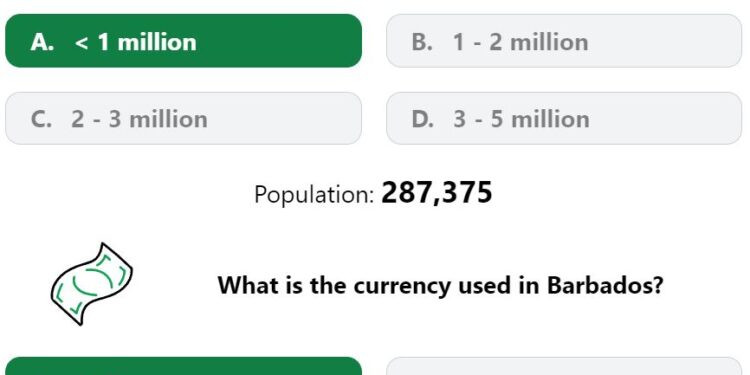Screen dimensions: 750x375
Task: Click the 'B.' letter label
Action: pyautogui.click(x=422, y=42)
